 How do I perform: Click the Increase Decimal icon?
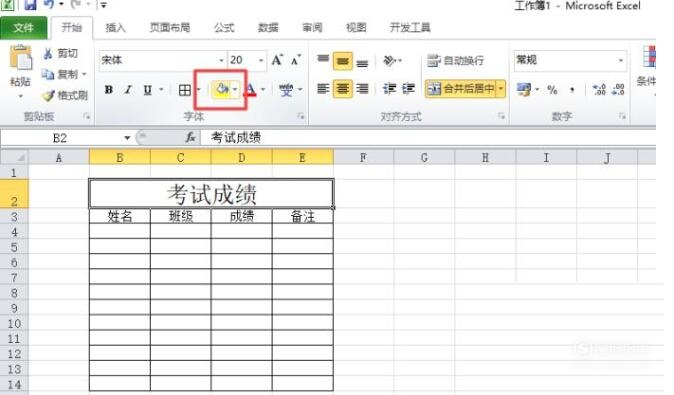click(599, 89)
